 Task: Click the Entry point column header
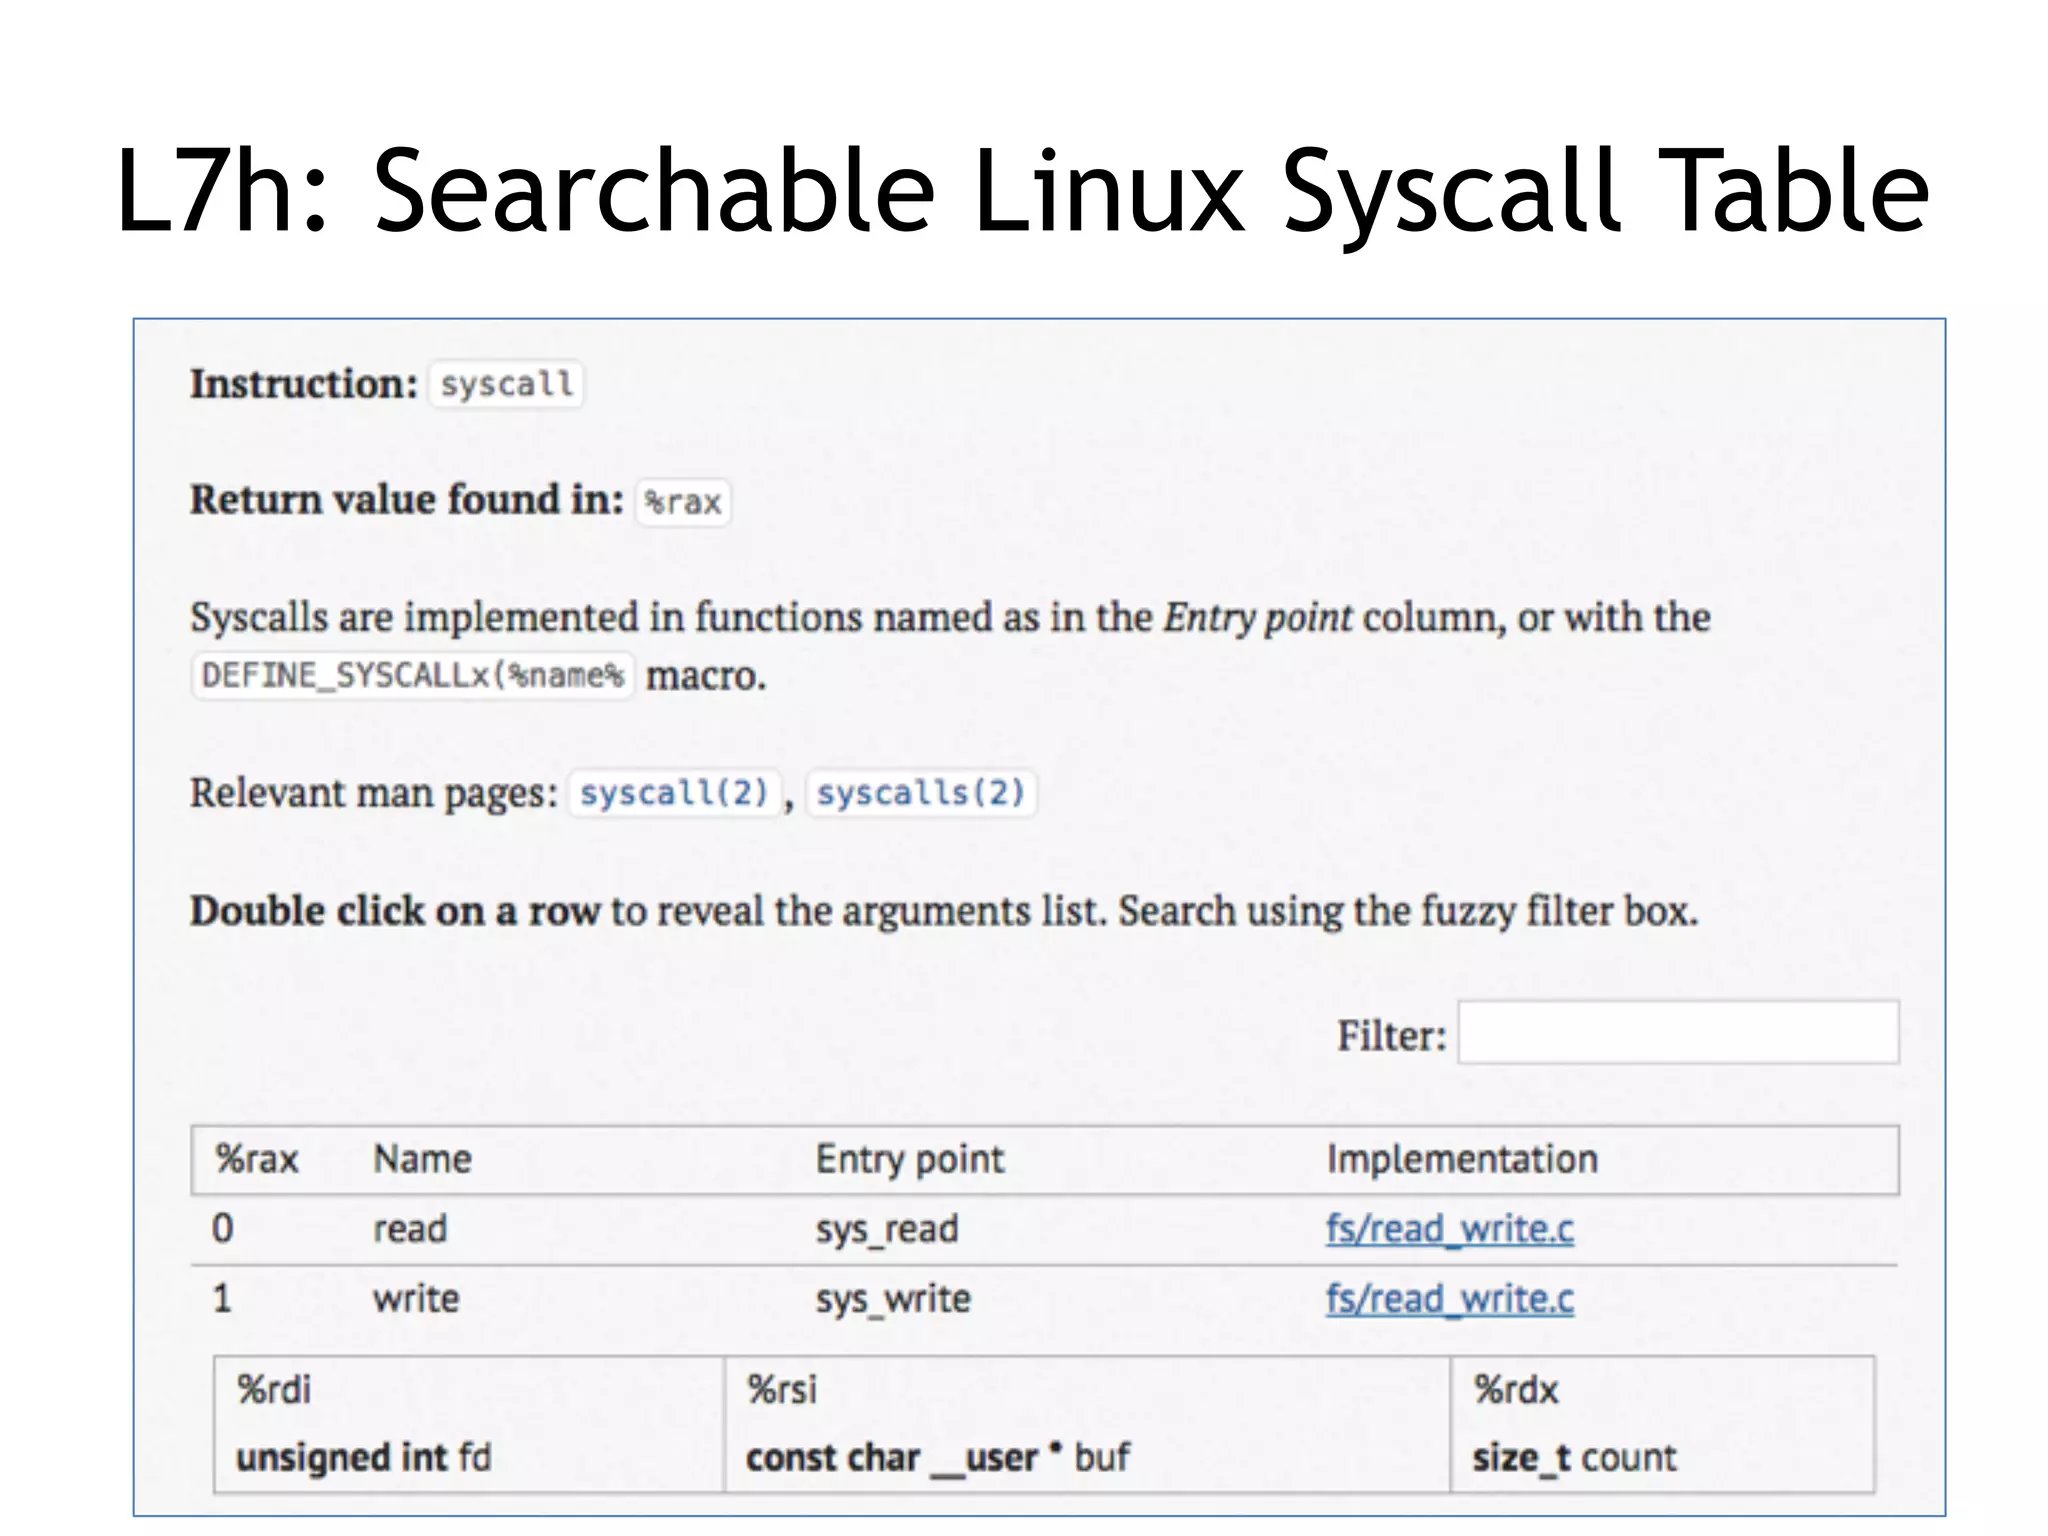point(909,1159)
